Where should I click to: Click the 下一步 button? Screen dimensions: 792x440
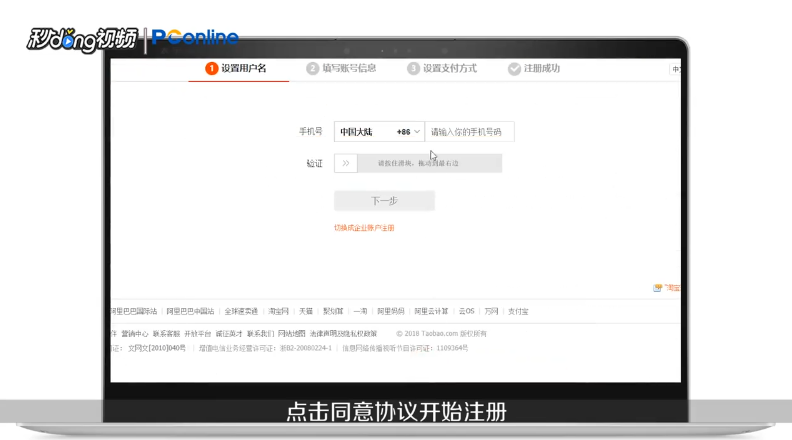[384, 201]
